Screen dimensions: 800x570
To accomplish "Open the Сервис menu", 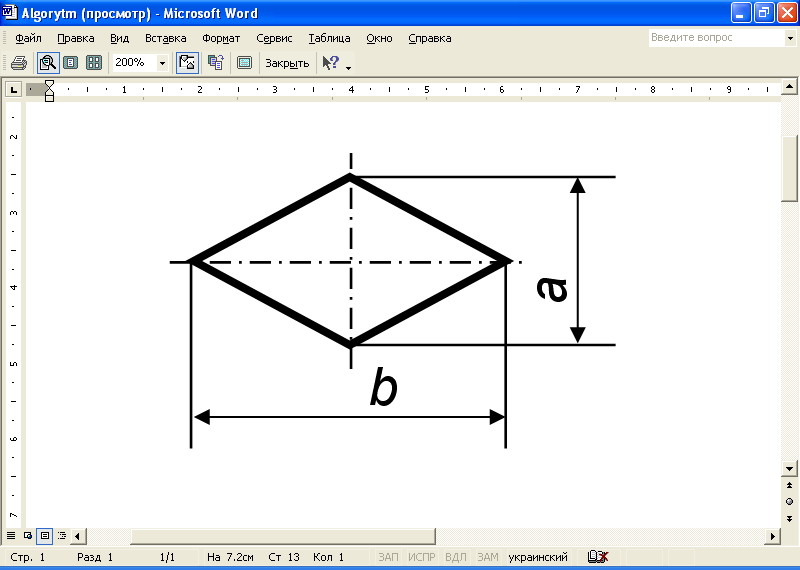I will [274, 38].
